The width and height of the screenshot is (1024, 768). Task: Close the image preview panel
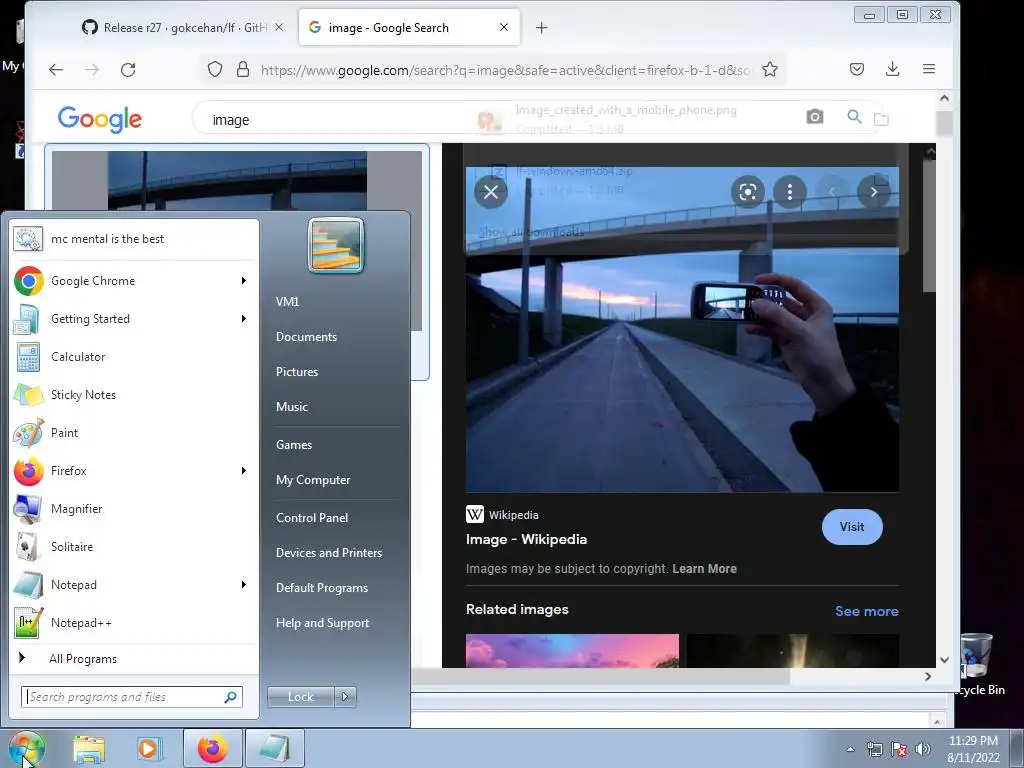pyautogui.click(x=491, y=192)
